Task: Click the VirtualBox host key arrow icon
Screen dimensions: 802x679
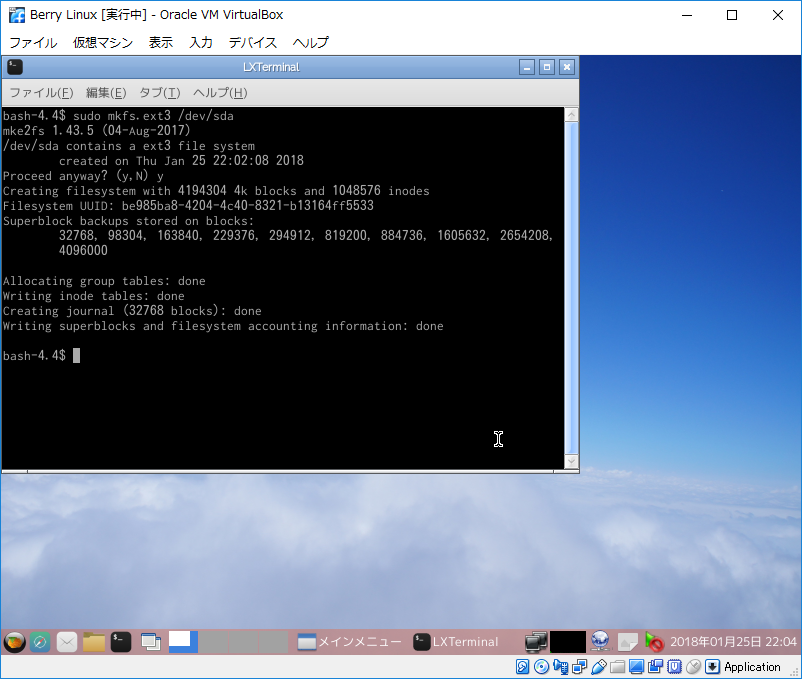Action: pos(712,667)
